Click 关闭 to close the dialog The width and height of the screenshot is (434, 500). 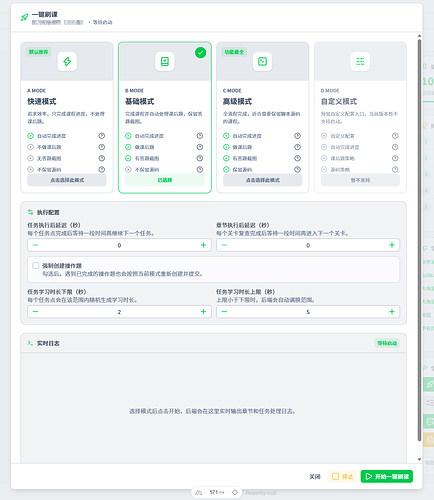pyautogui.click(x=315, y=477)
